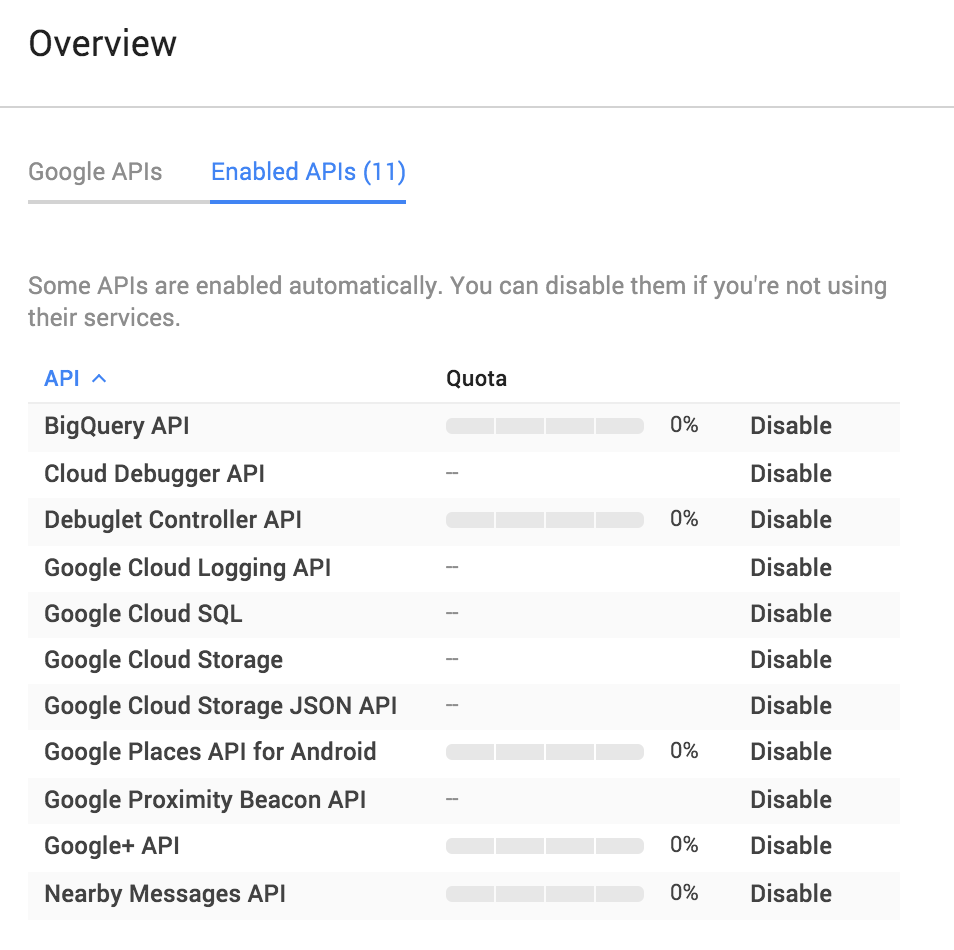
Task: Click the Overview page heading
Action: point(103,44)
